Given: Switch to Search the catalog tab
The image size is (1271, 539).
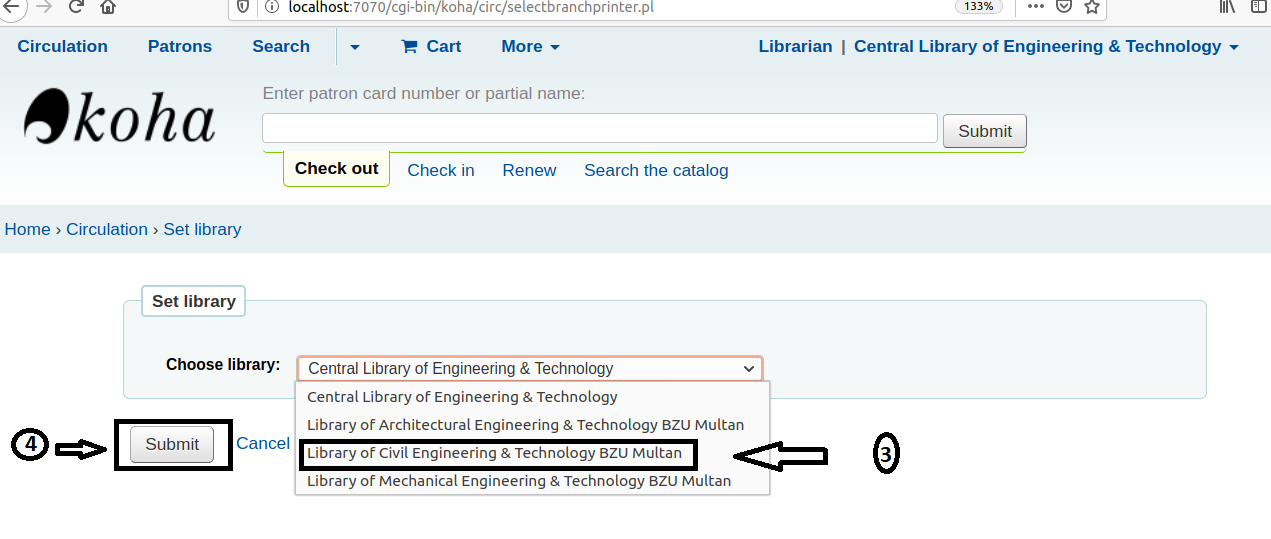Looking at the screenshot, I should 656,170.
